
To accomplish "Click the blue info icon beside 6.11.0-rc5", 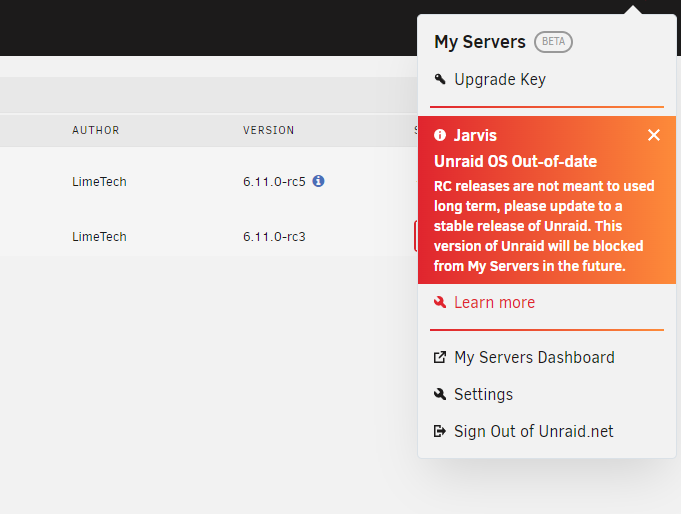I will point(318,181).
